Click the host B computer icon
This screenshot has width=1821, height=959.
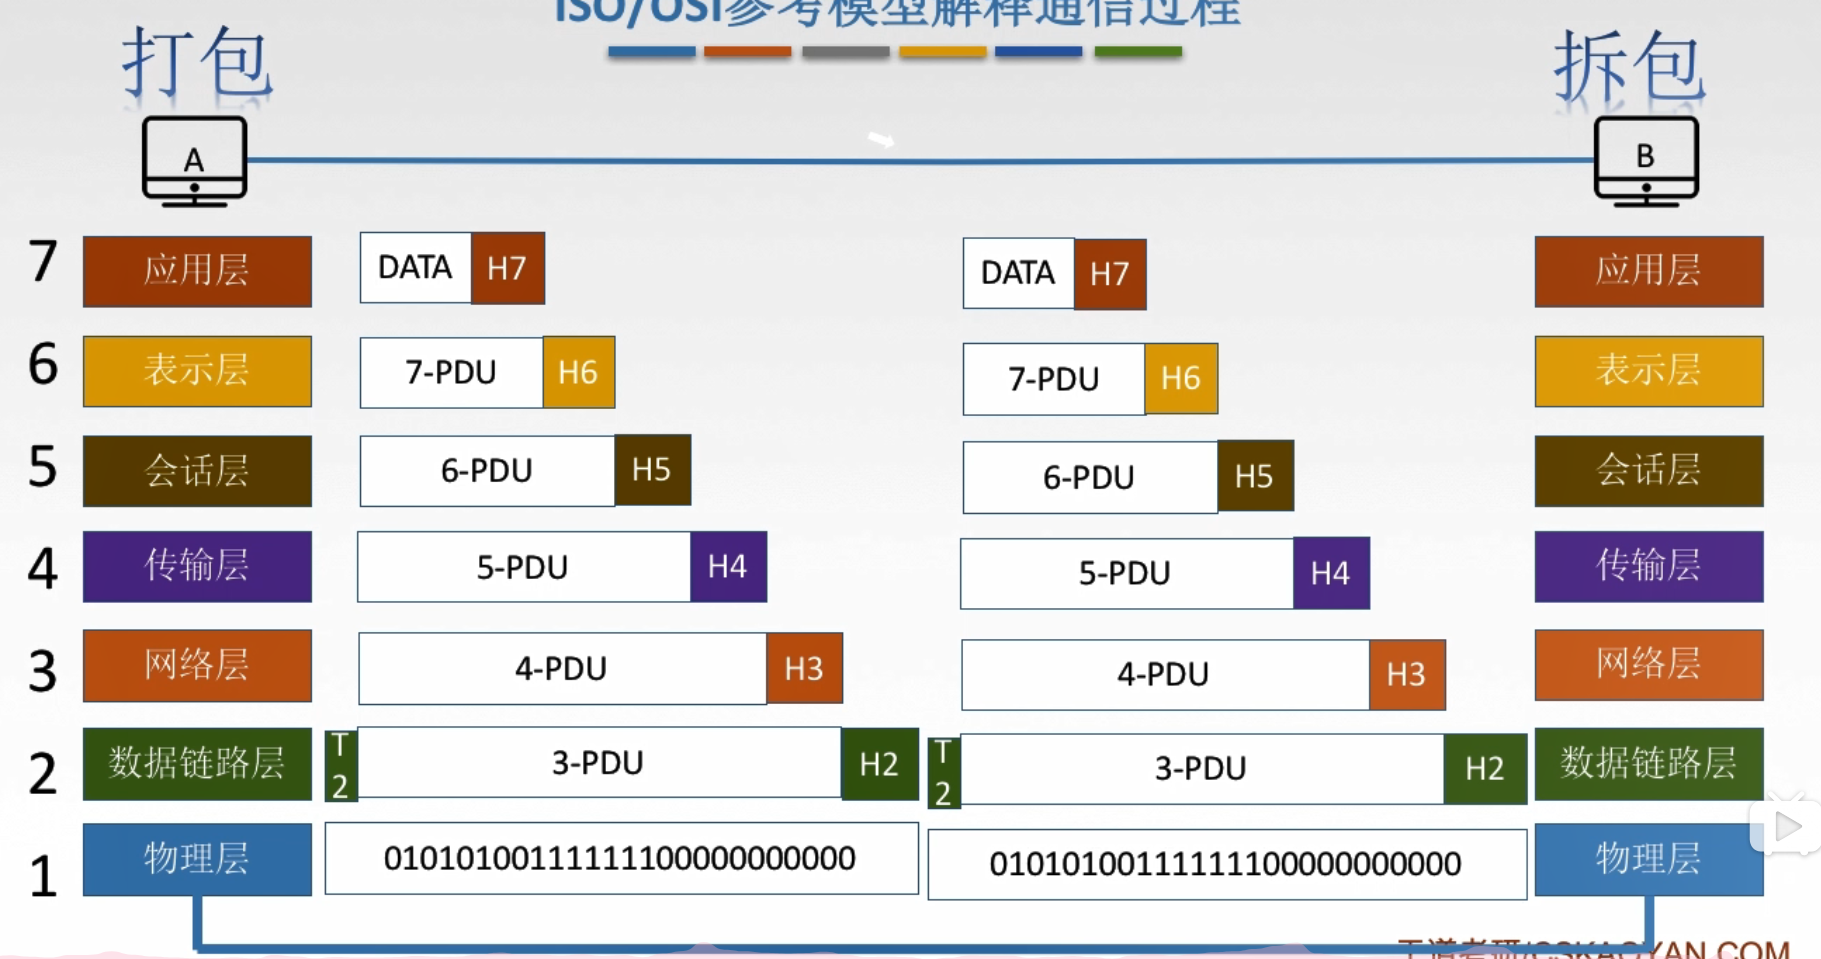coord(1646,161)
